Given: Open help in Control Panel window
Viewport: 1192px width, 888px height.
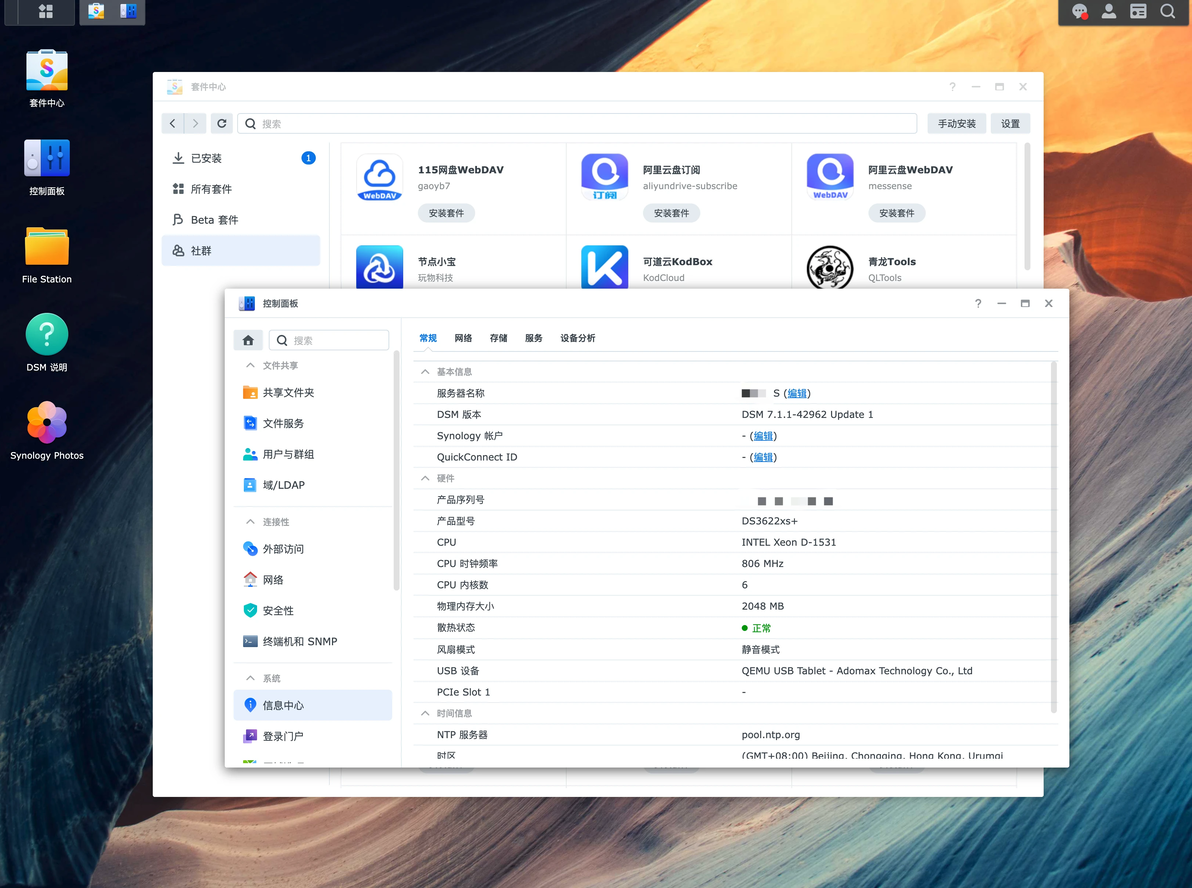Looking at the screenshot, I should pyautogui.click(x=978, y=303).
